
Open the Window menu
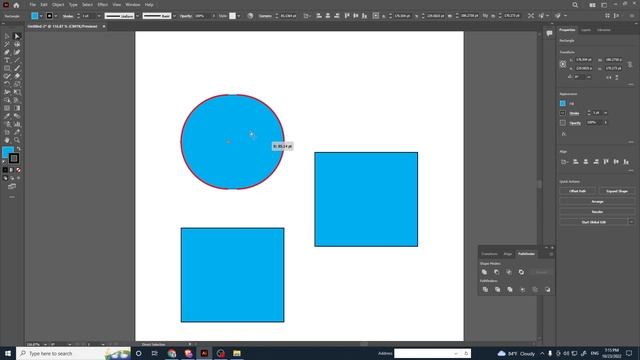click(x=133, y=5)
